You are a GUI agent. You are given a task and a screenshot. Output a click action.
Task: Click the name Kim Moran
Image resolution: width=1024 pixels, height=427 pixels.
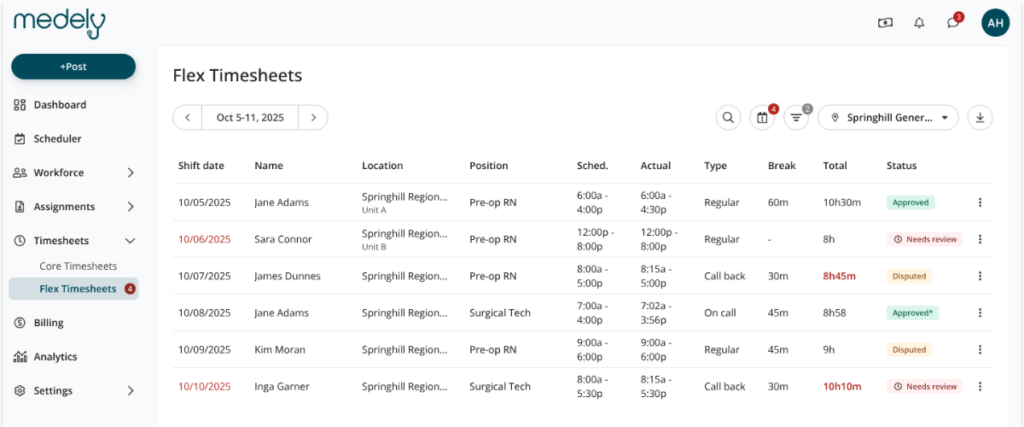pyautogui.click(x=280, y=349)
